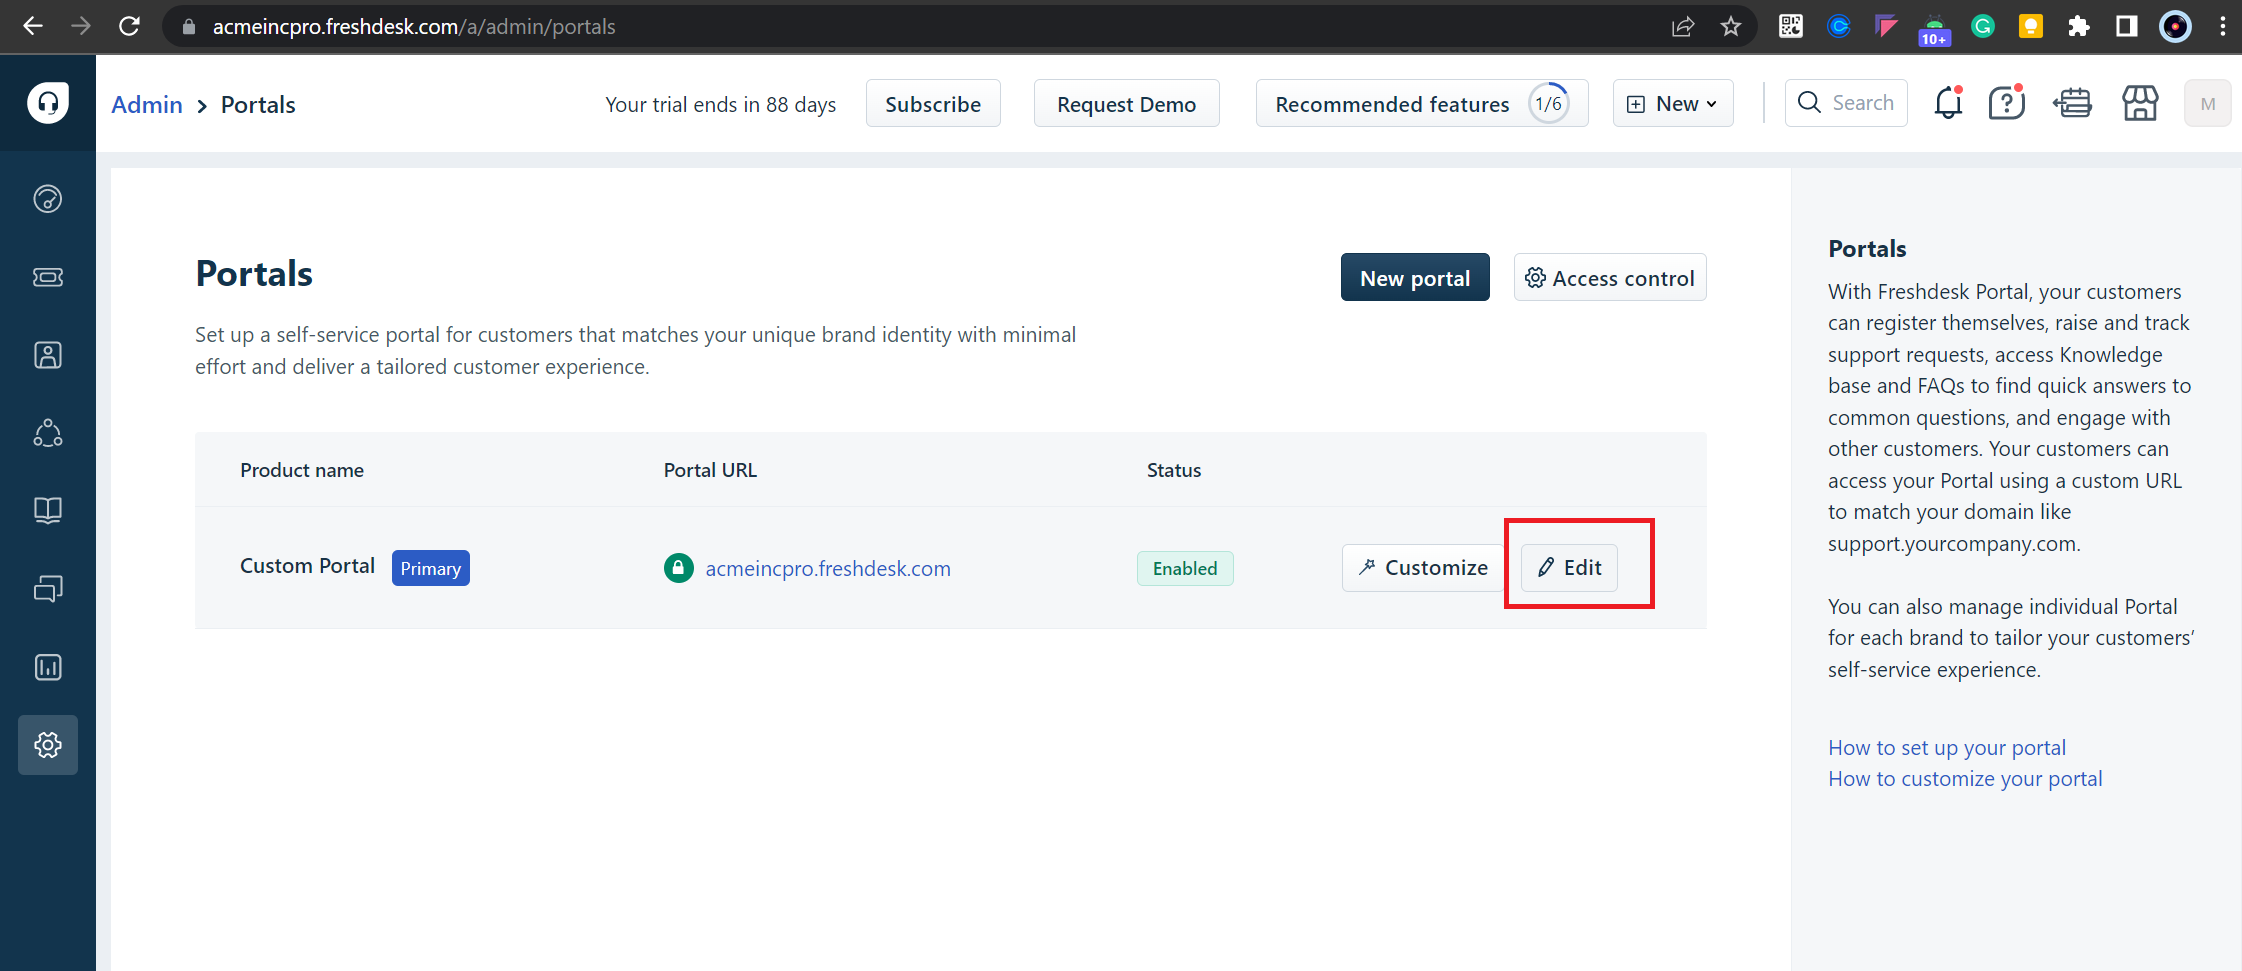Customize the Custom Portal

pyautogui.click(x=1423, y=567)
